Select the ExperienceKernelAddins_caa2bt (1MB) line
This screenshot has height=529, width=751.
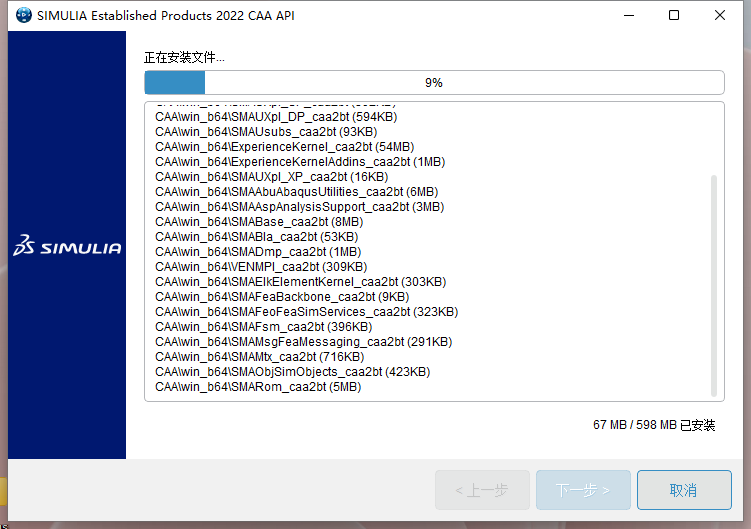click(x=300, y=162)
